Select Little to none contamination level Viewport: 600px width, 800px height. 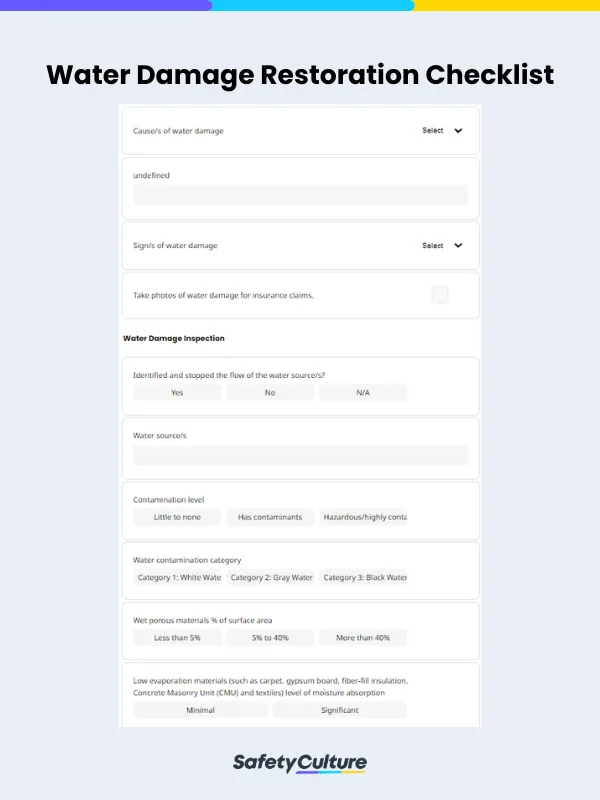[177, 517]
